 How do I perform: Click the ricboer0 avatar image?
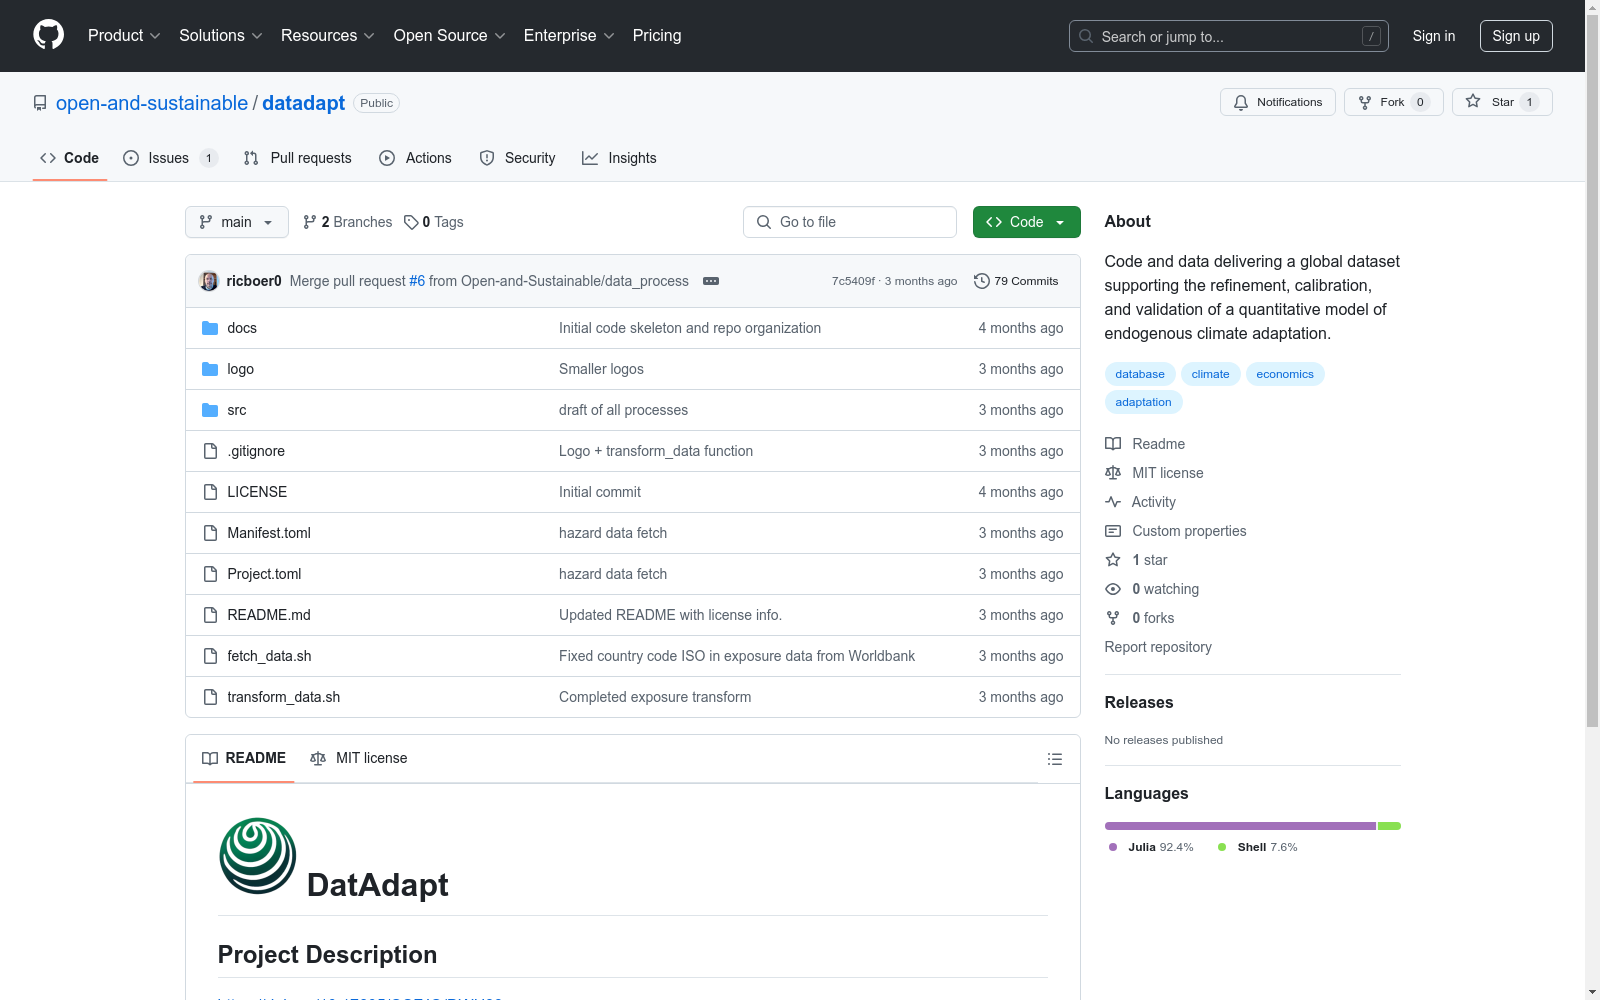click(x=209, y=281)
